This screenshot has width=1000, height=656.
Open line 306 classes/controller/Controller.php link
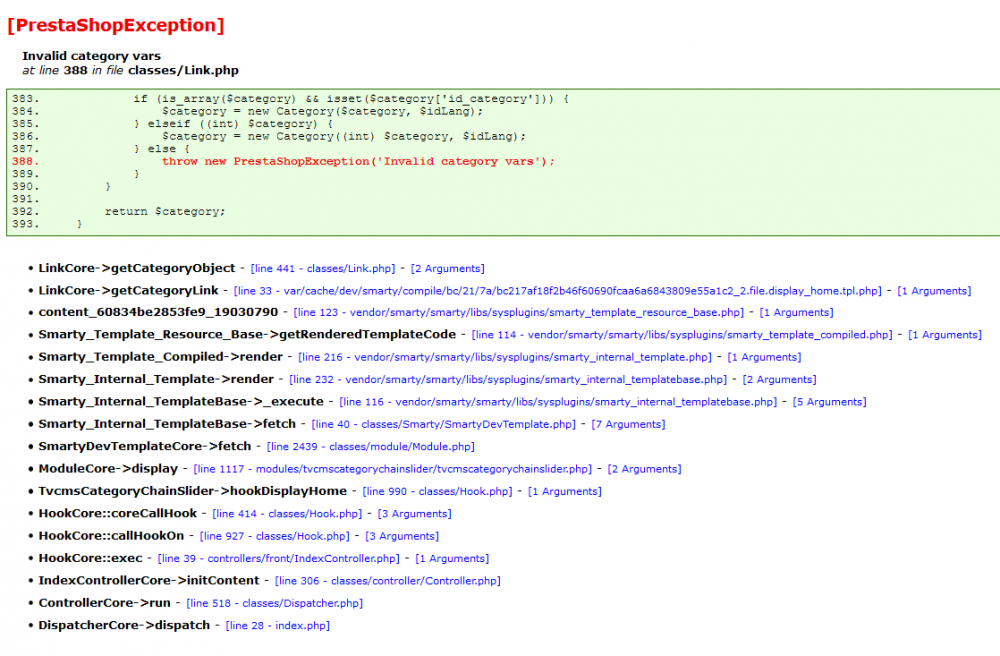[x=388, y=581]
